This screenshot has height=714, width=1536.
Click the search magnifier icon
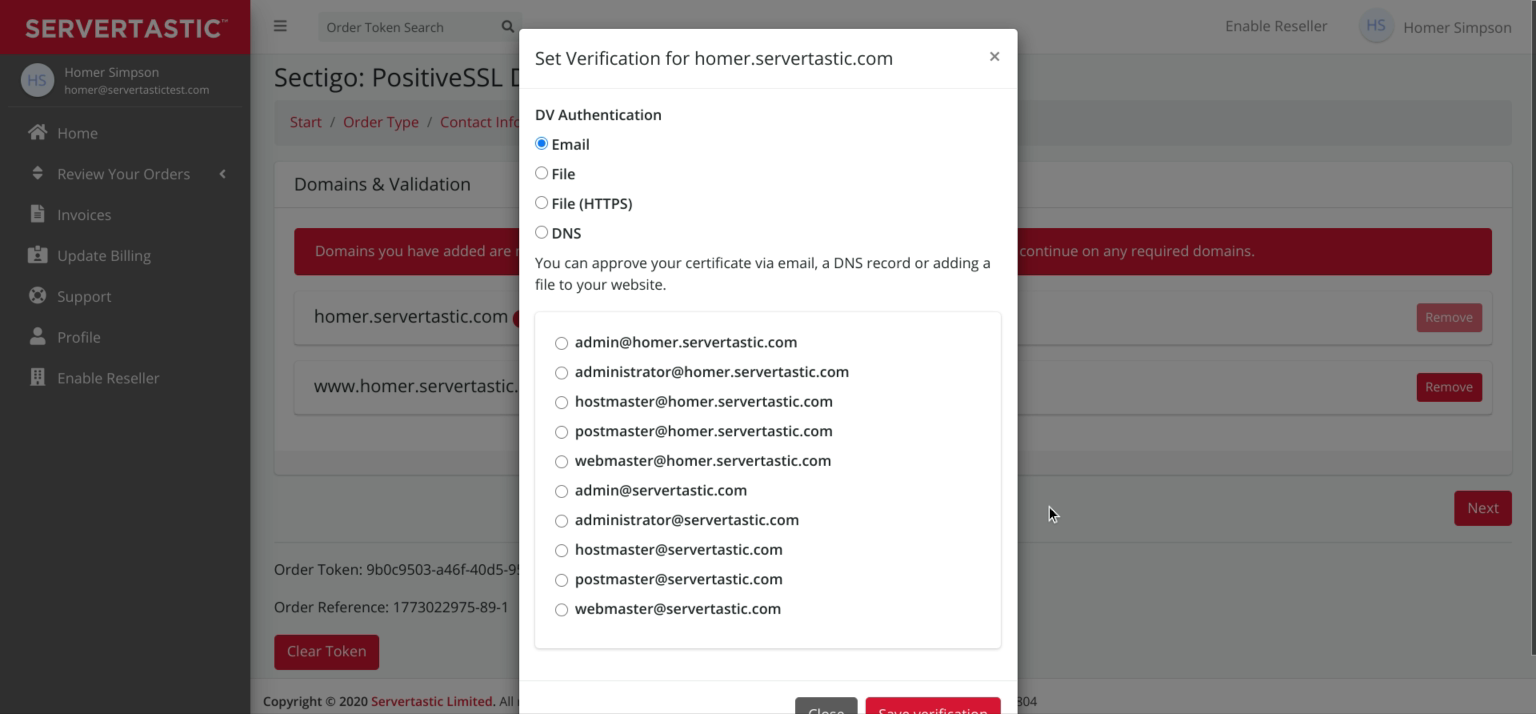[x=507, y=27]
